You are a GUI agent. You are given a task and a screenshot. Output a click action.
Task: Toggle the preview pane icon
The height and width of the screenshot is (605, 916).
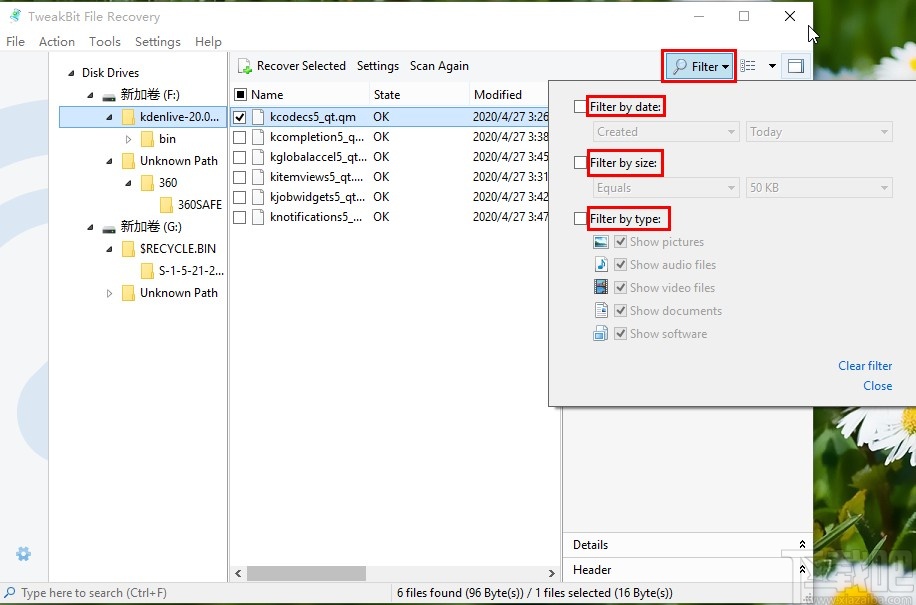(796, 66)
